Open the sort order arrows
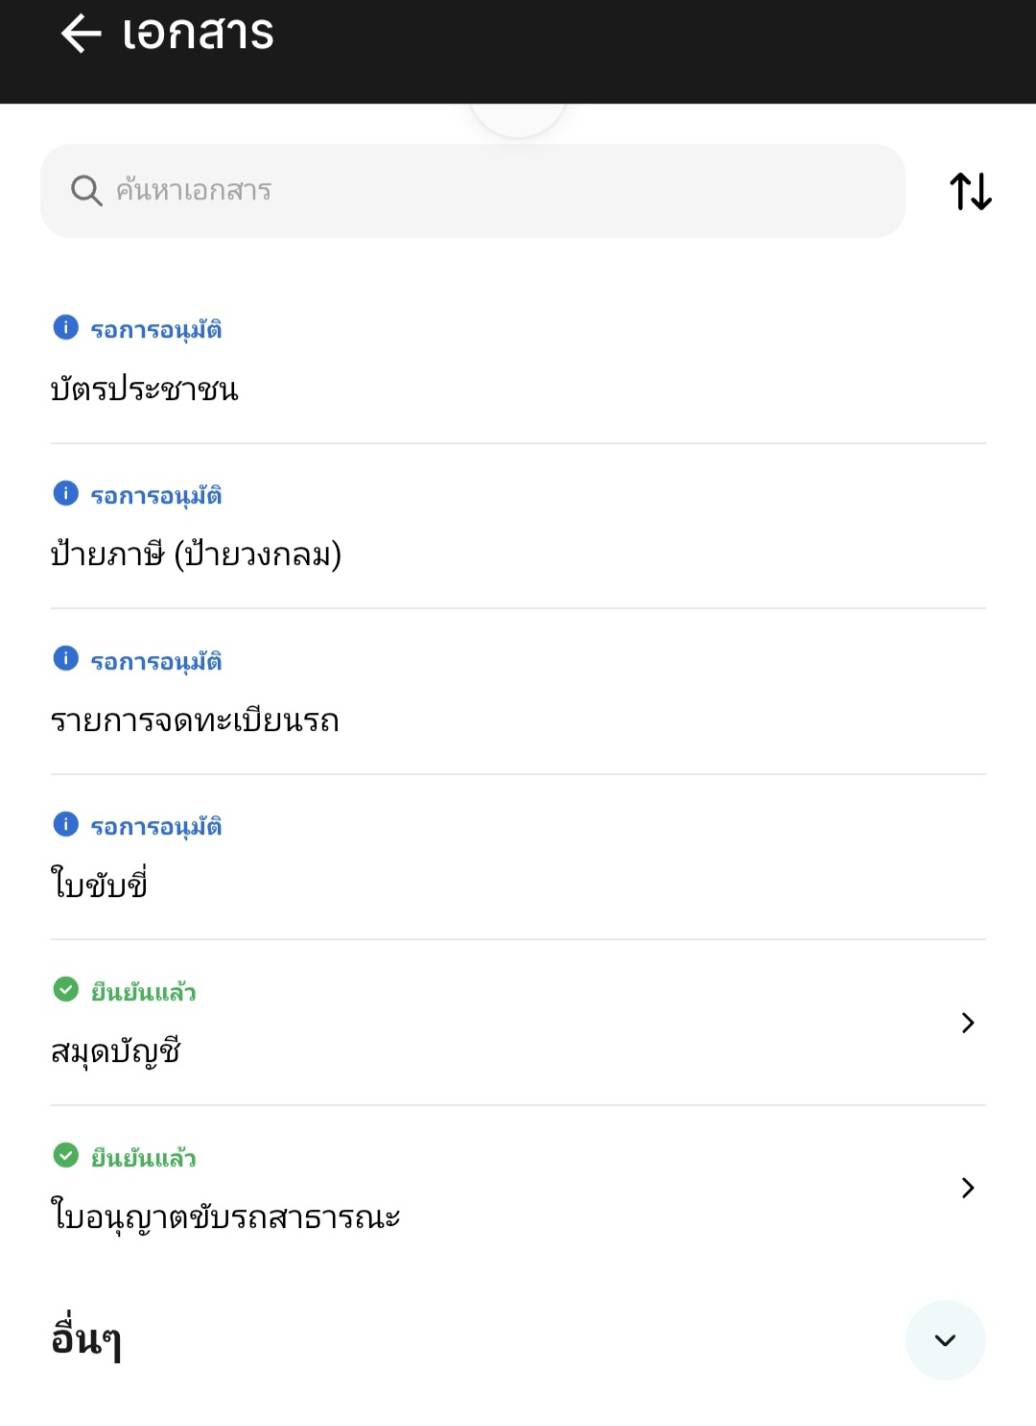Image resolution: width=1036 pixels, height=1426 pixels. point(970,191)
